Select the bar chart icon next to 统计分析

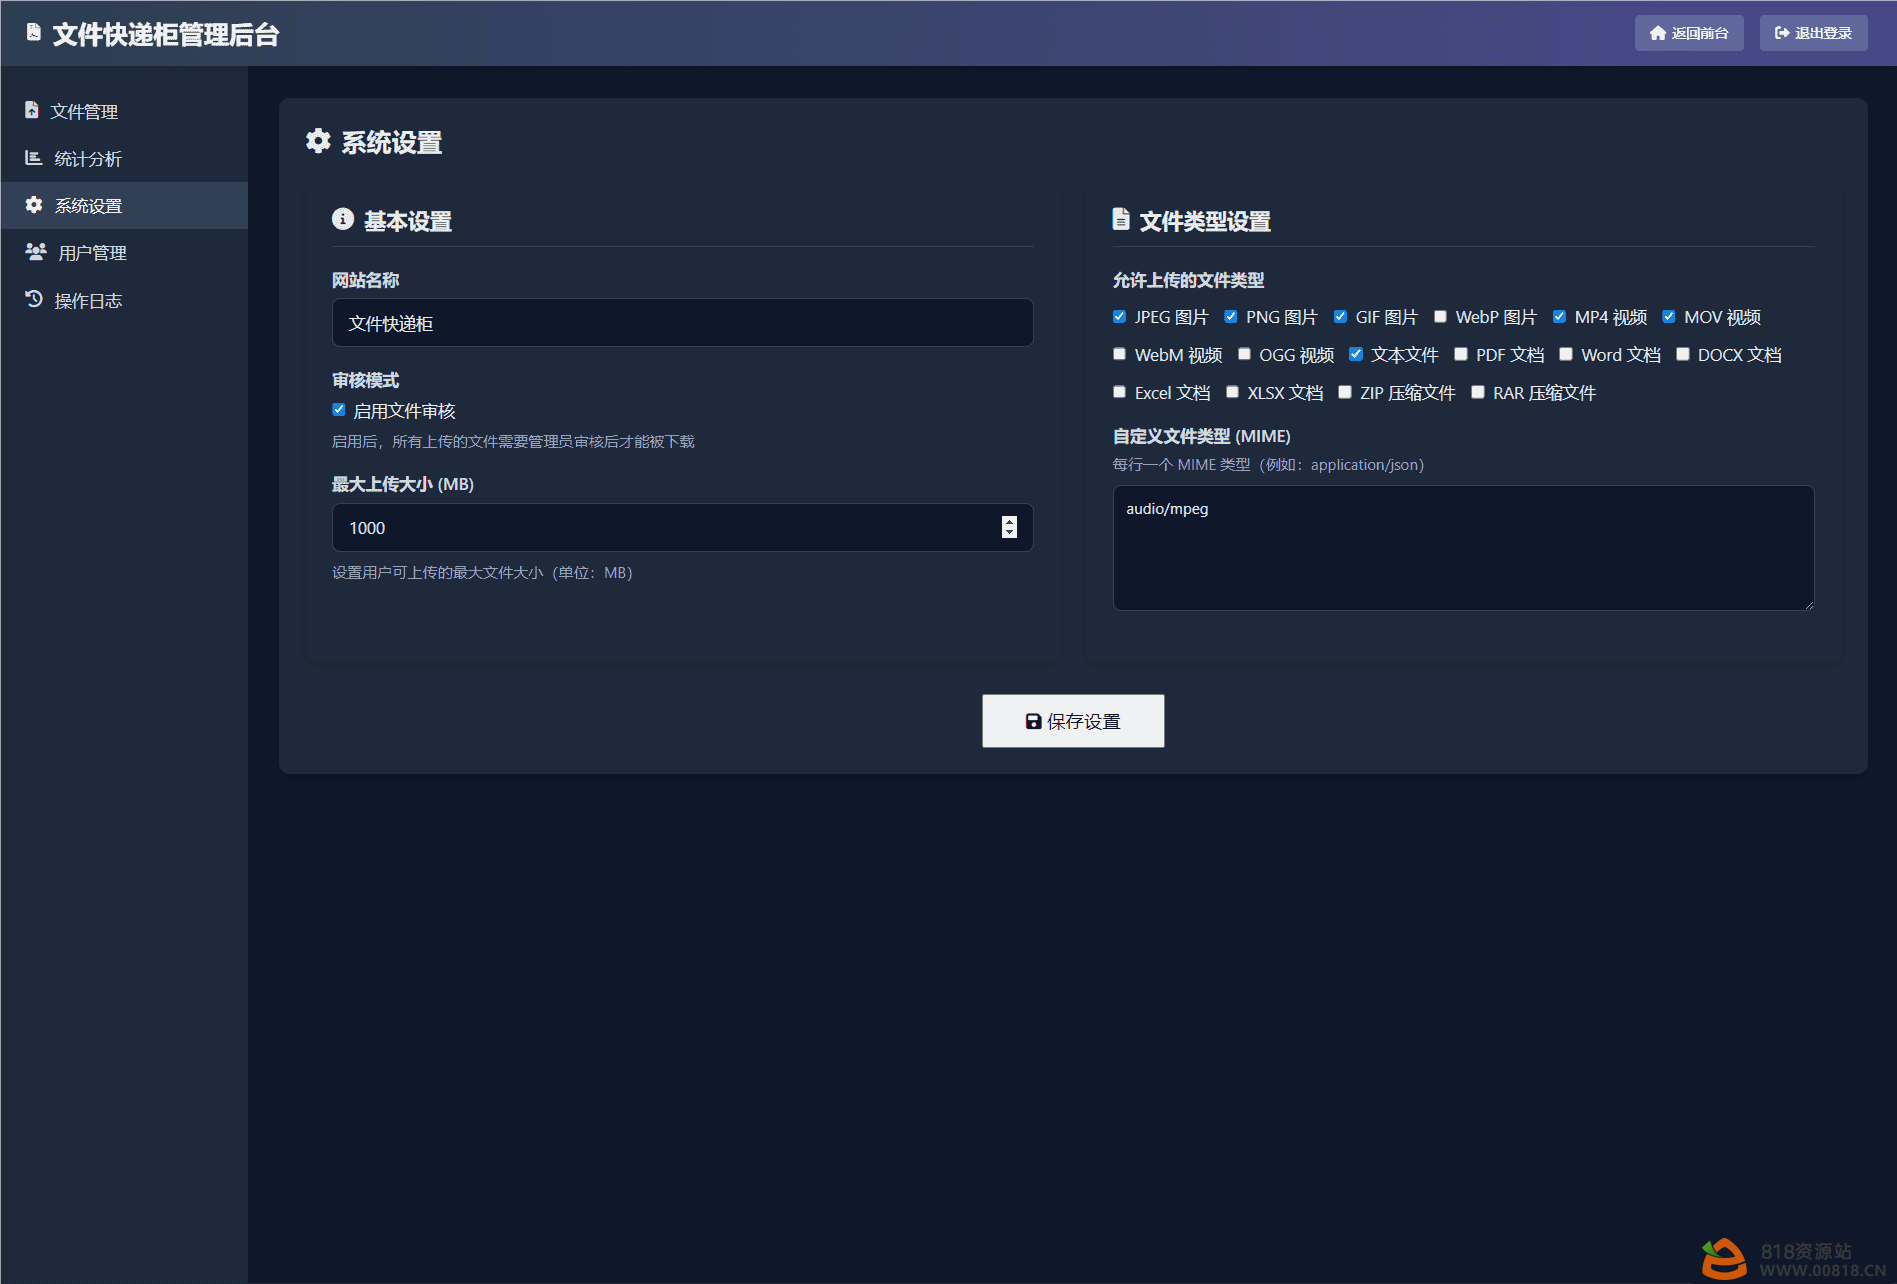click(33, 158)
